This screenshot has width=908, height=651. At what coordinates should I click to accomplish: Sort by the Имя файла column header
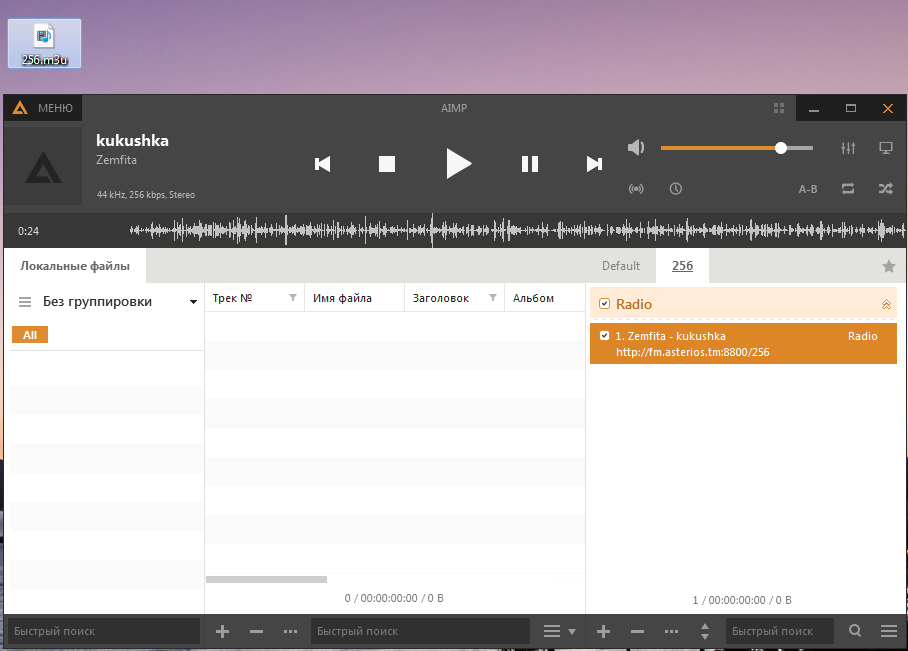pyautogui.click(x=342, y=298)
